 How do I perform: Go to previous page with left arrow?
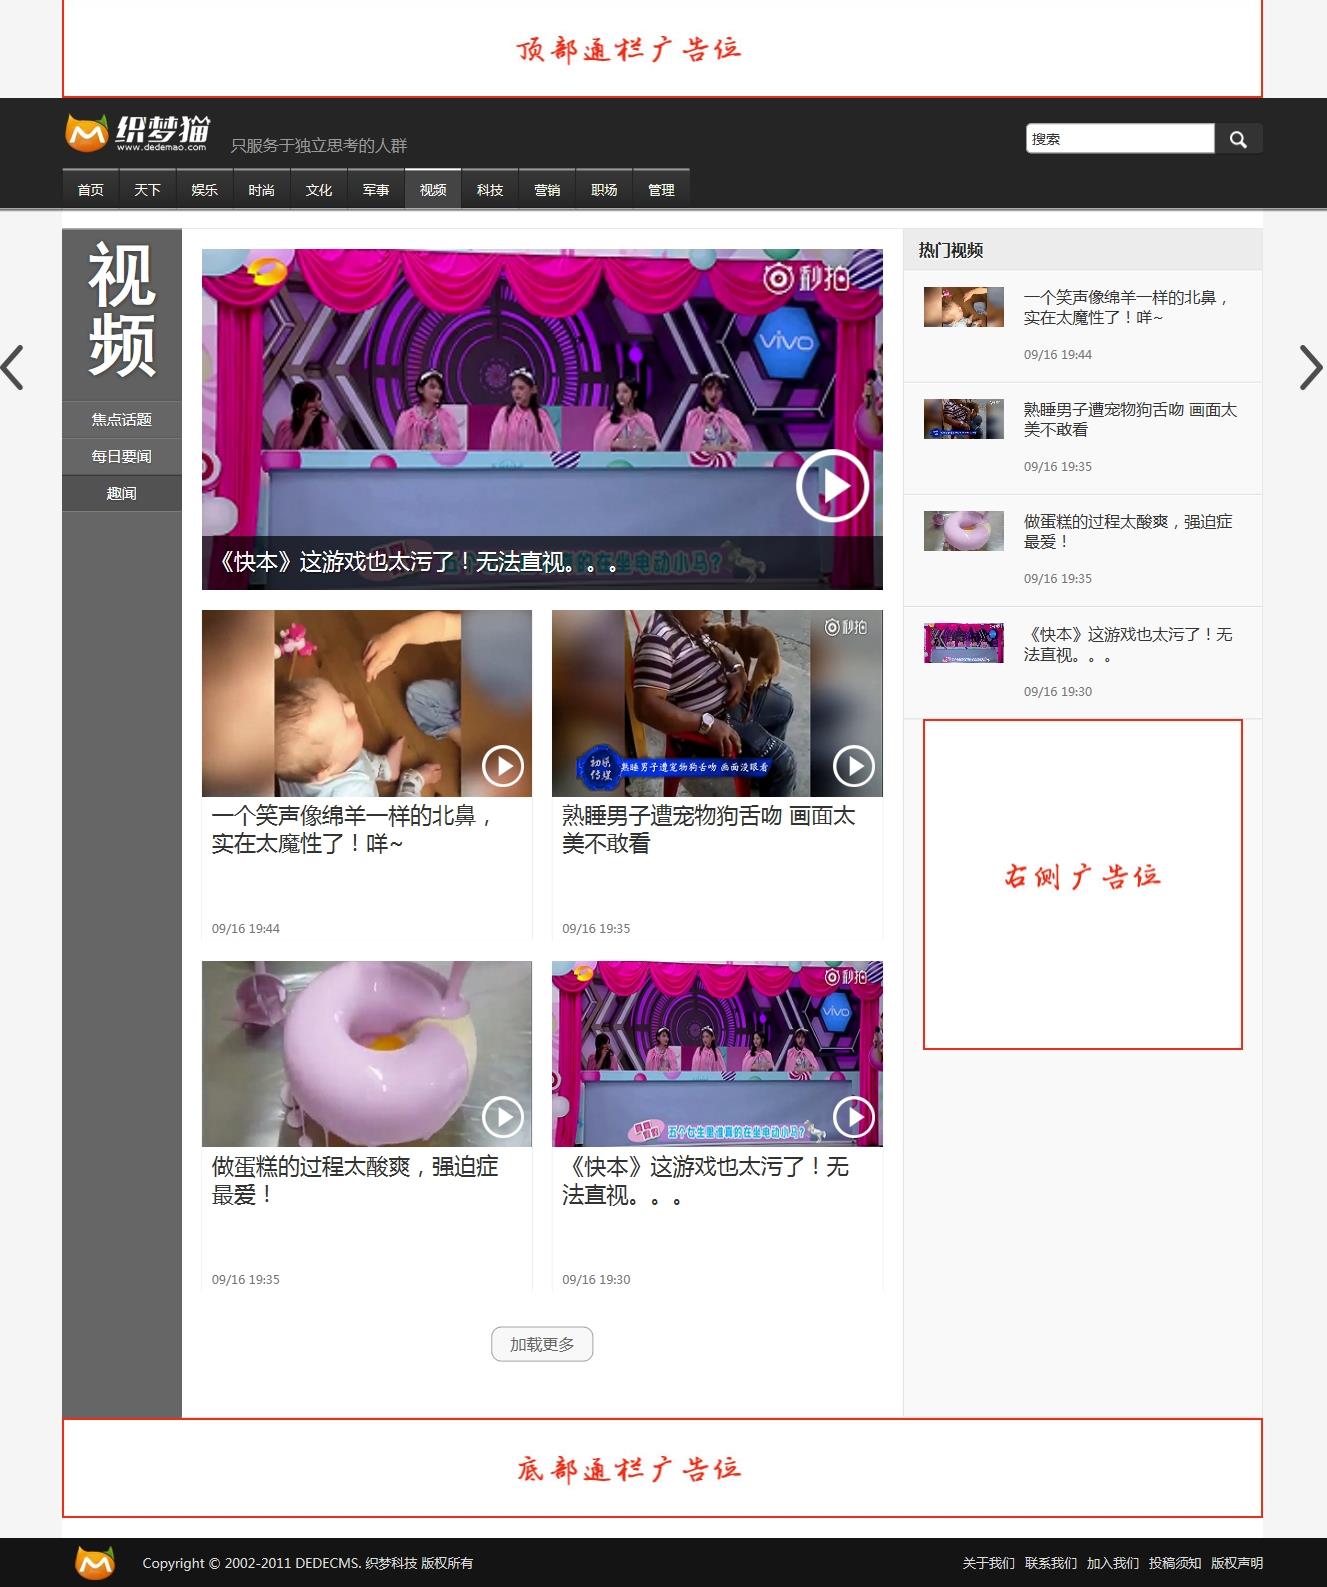13,367
